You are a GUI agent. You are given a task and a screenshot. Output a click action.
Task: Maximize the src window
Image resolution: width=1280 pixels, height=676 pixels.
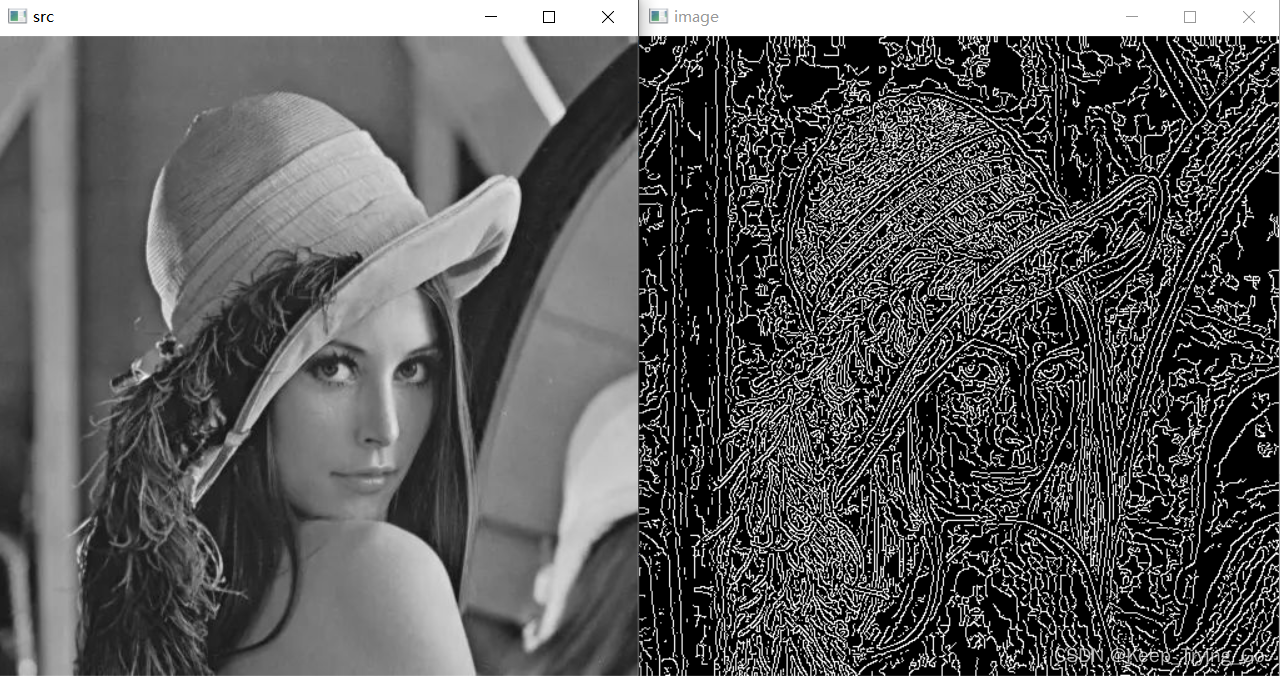[548, 16]
